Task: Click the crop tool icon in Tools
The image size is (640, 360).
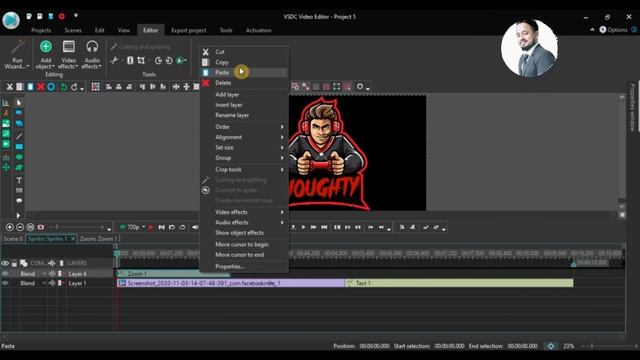Action: coord(141,60)
